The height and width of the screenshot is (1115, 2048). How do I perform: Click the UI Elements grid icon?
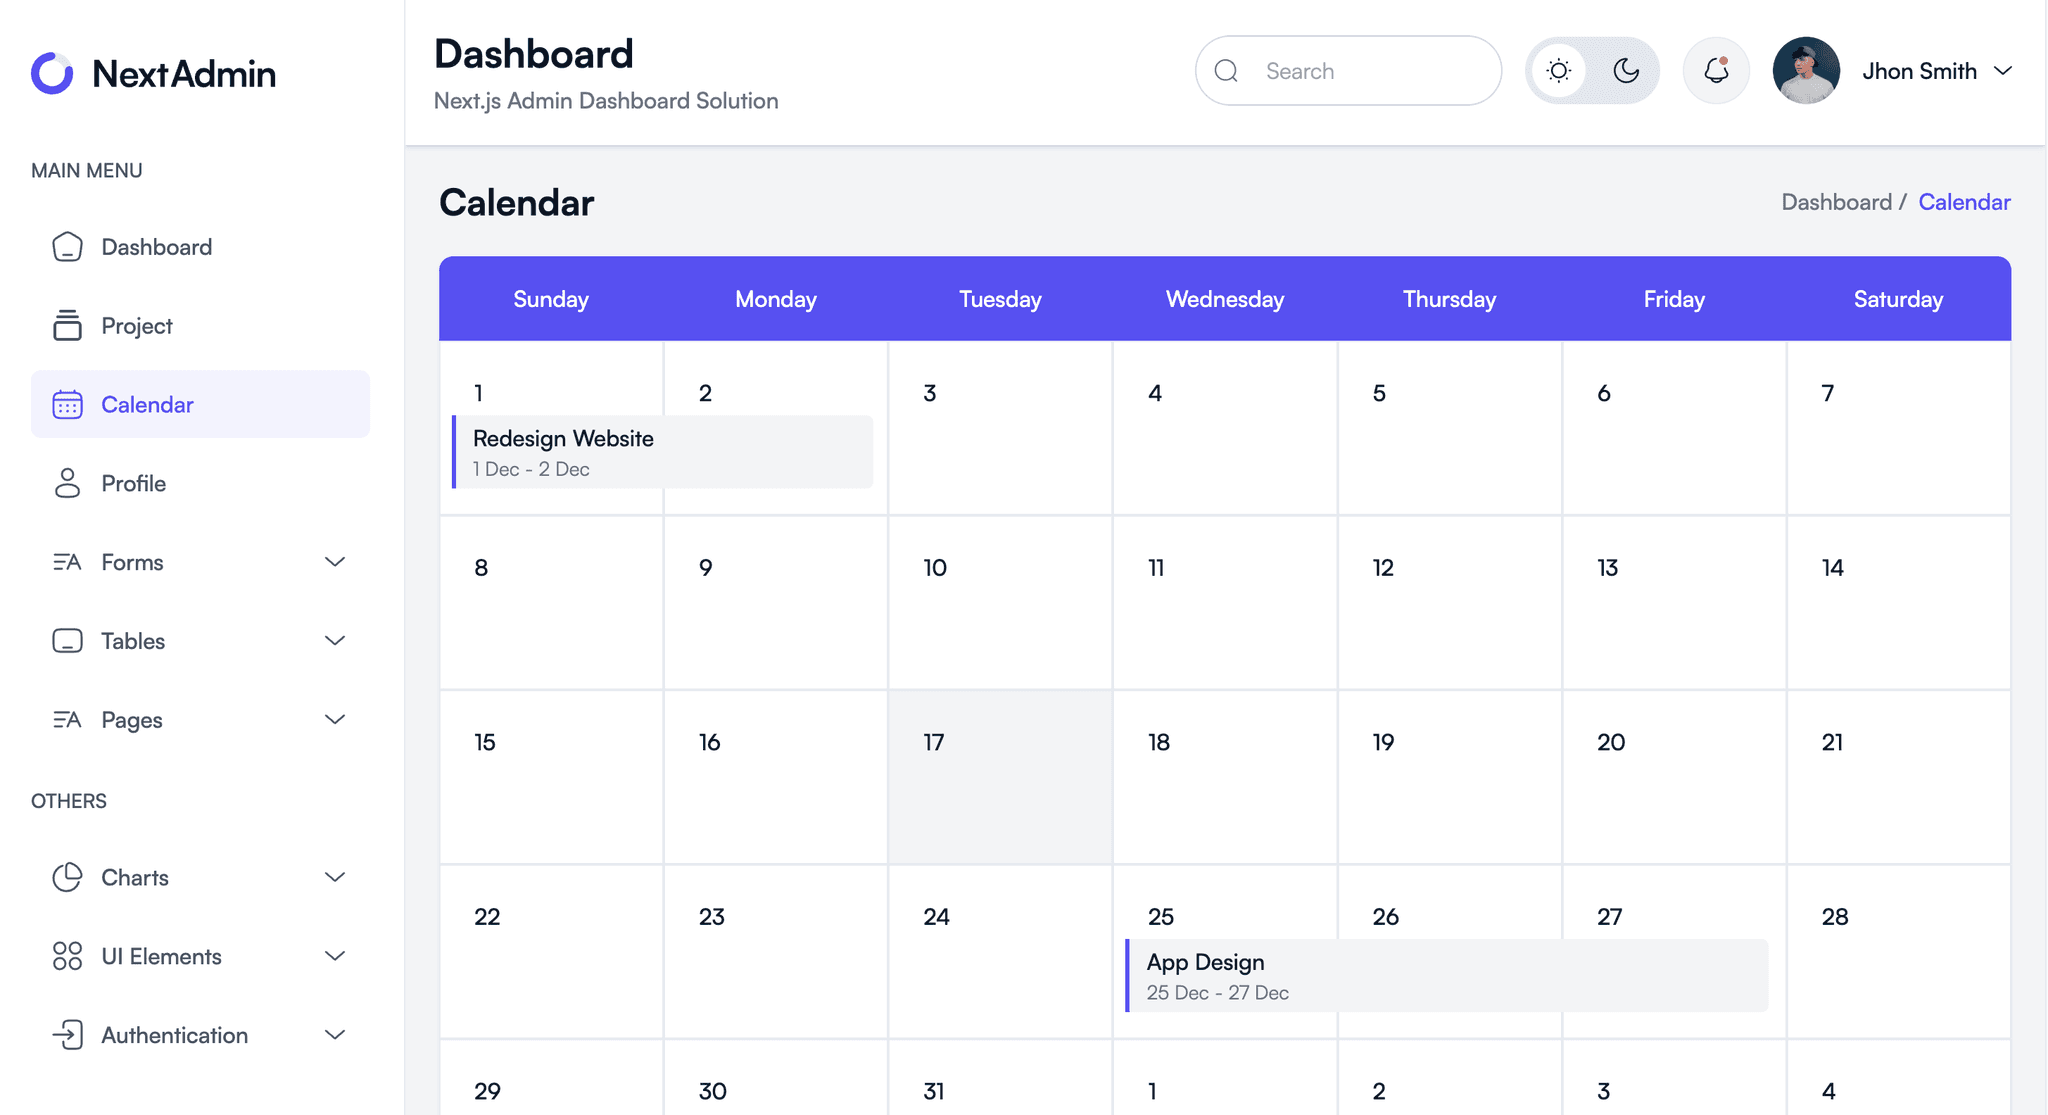67,956
